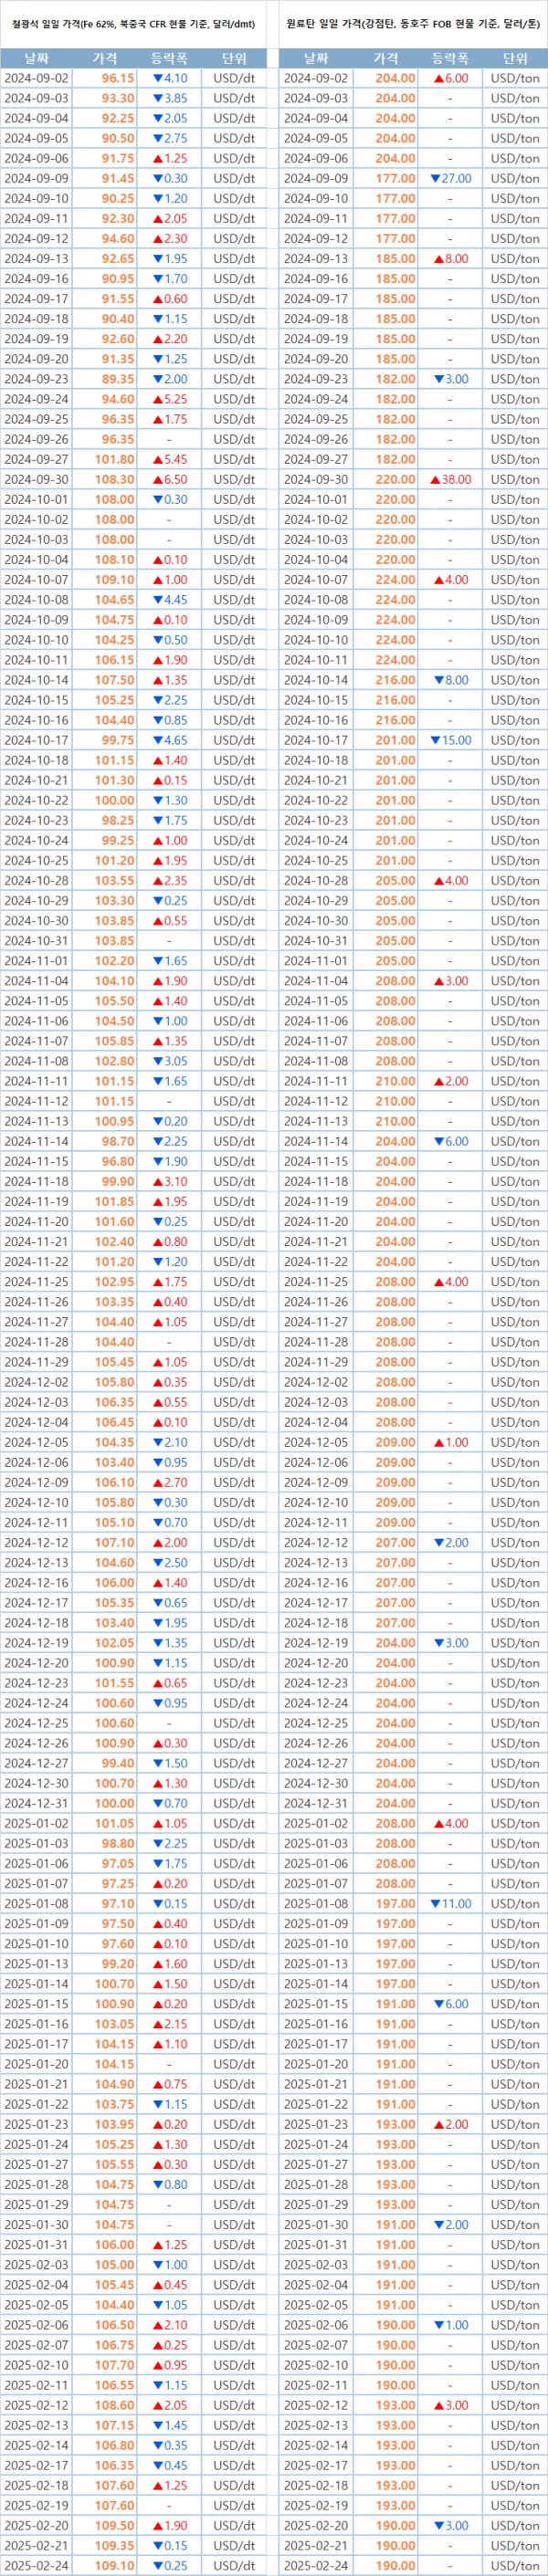Viewport: 548px width, 2576px height.
Task: Select iron ore price 109.50 on 2025-02-20
Action: coord(114,2525)
